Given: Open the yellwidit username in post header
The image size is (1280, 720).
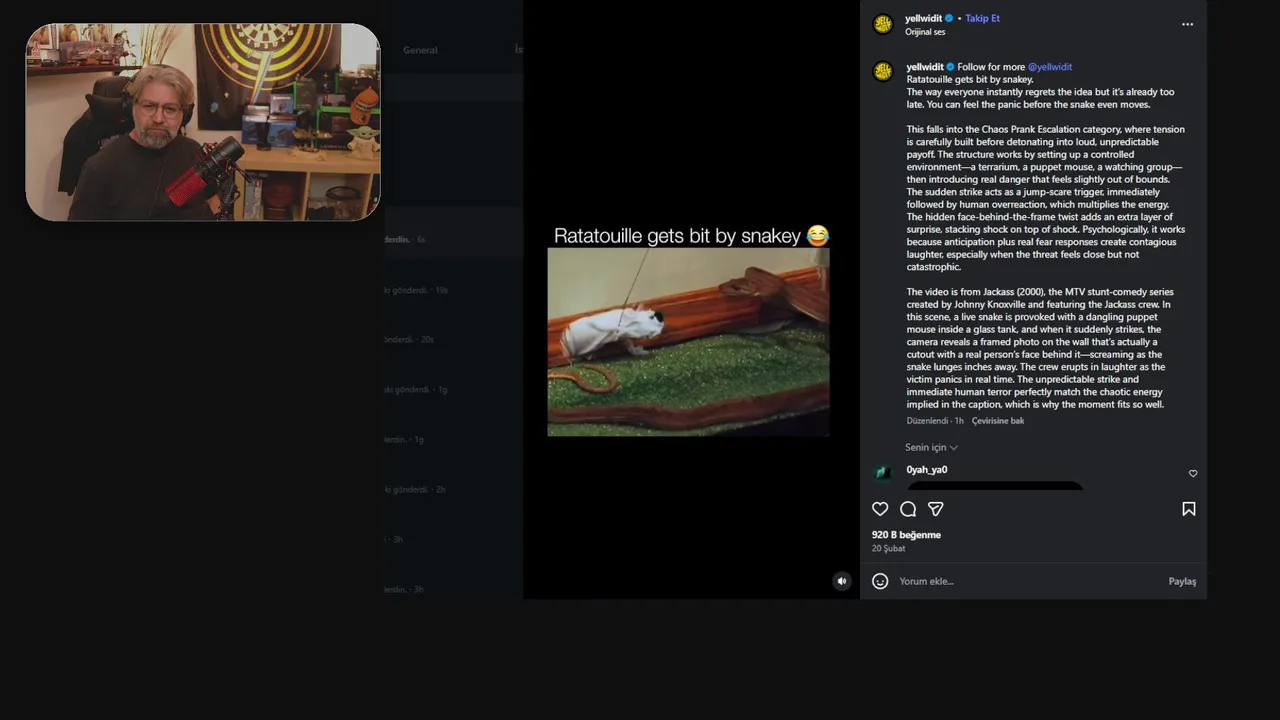Looking at the screenshot, I should coord(923,18).
